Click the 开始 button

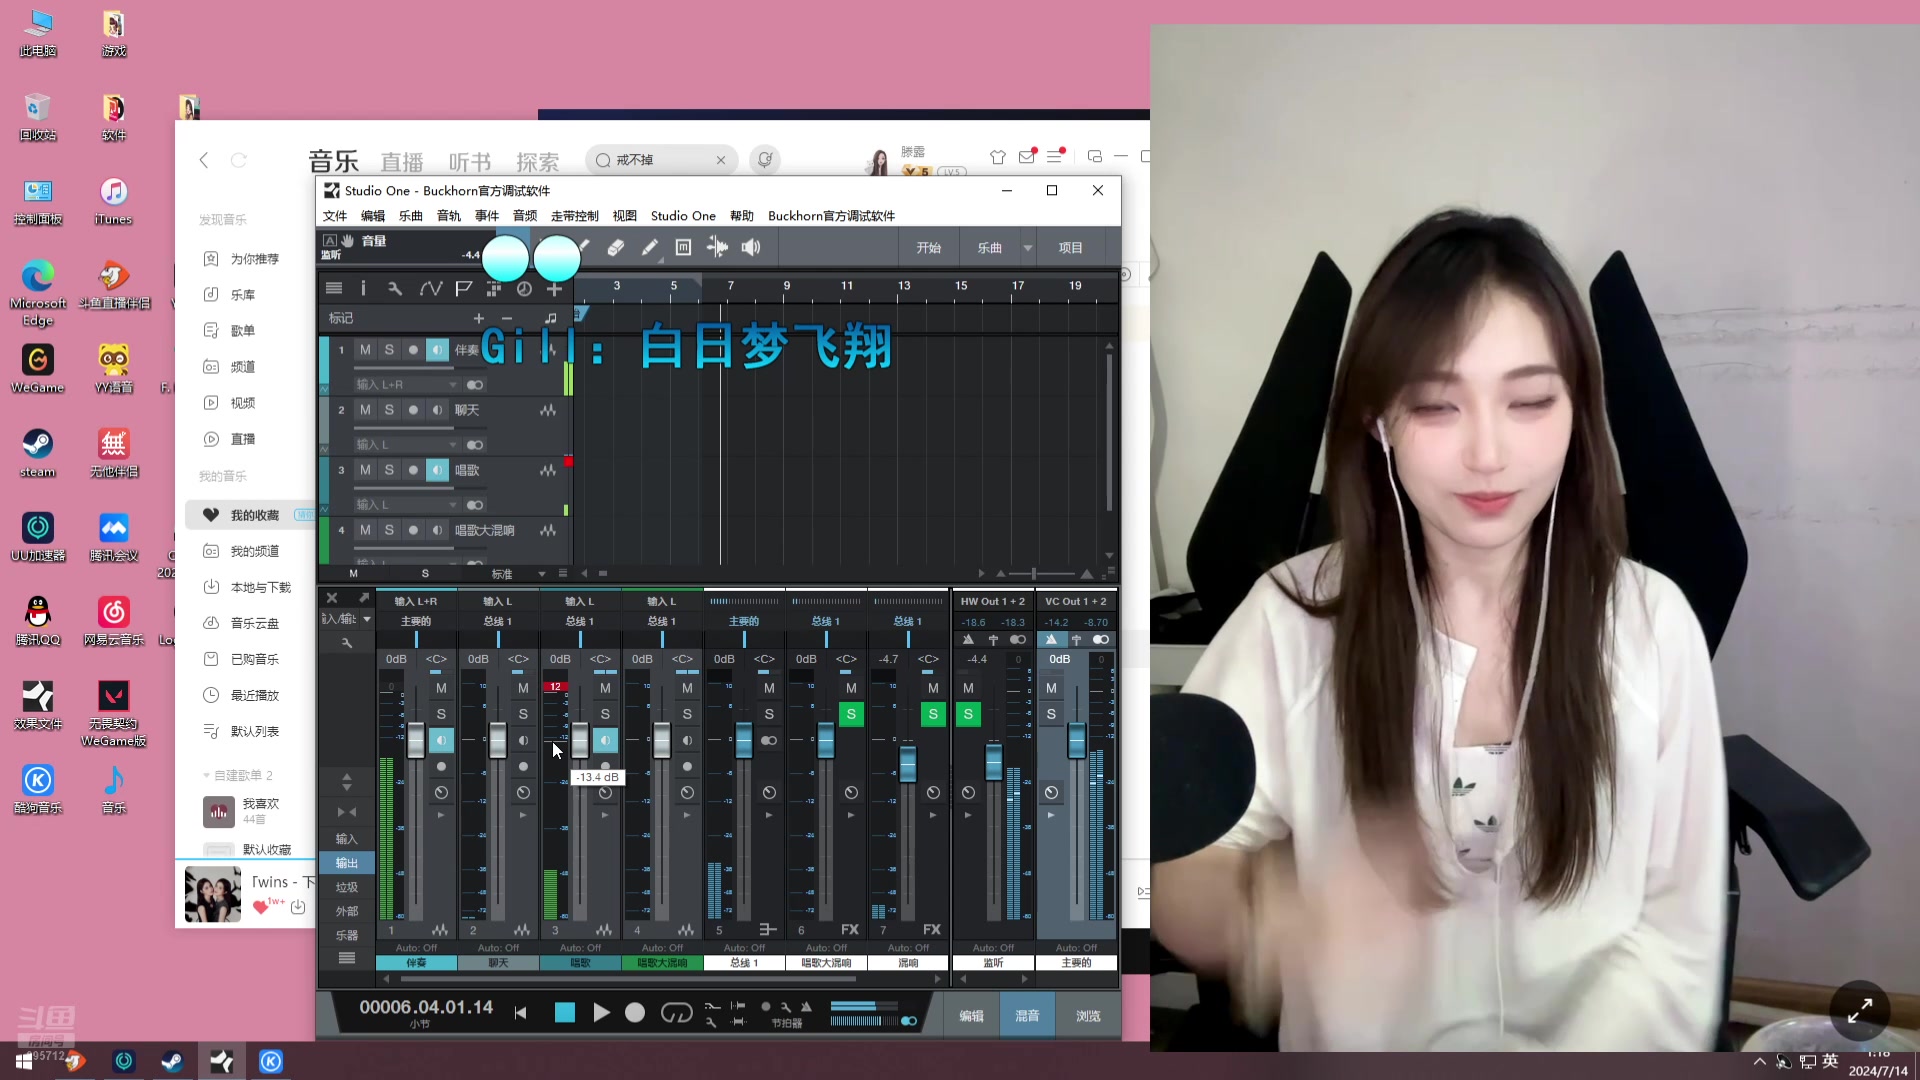tap(929, 248)
